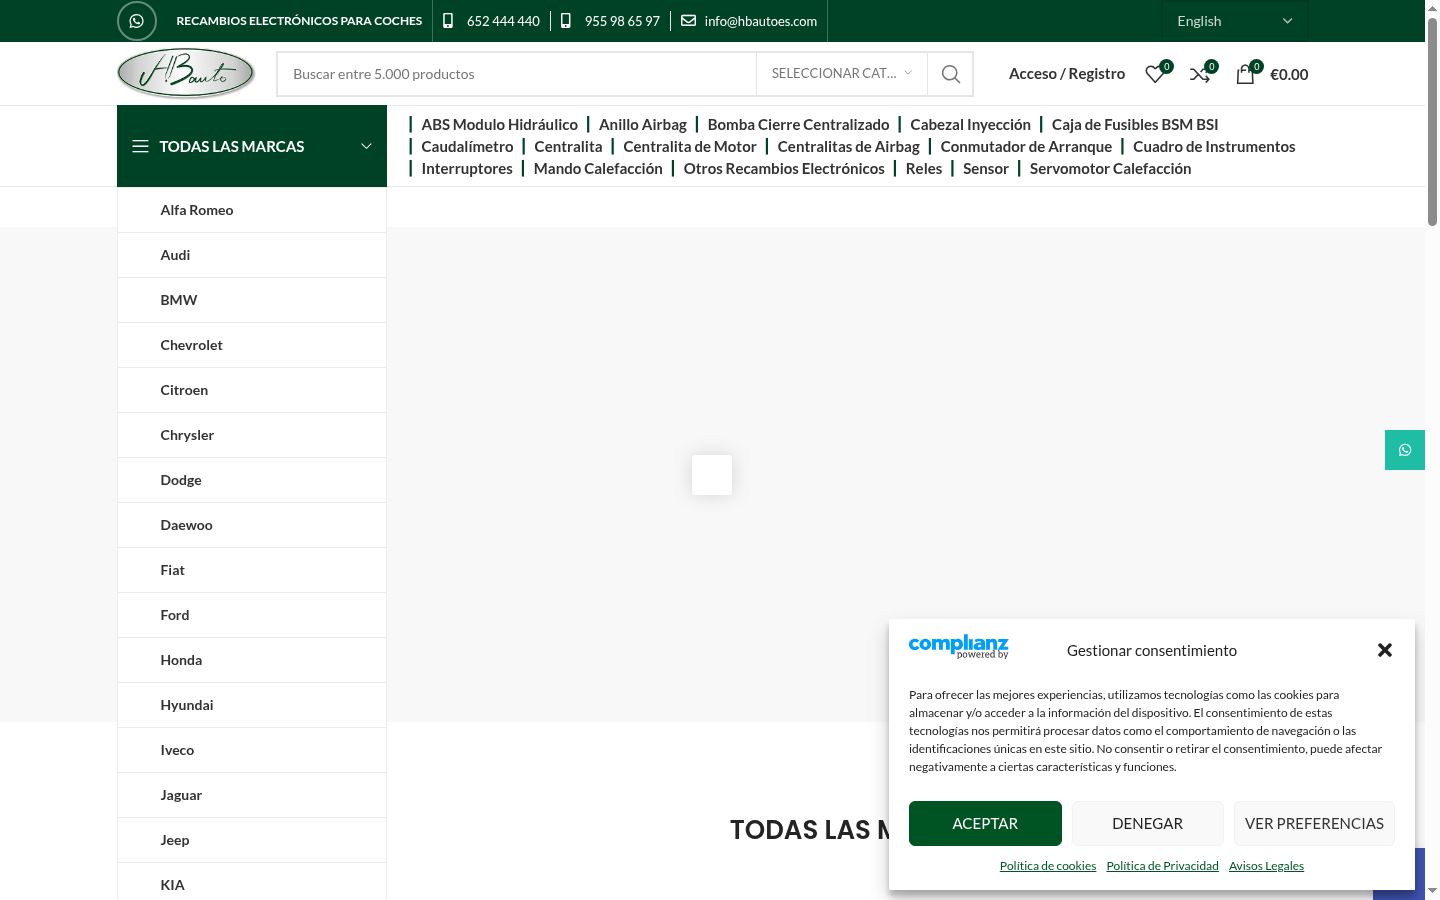
Task: Open Bomba Cierre Centralizado category
Action: [x=798, y=124]
